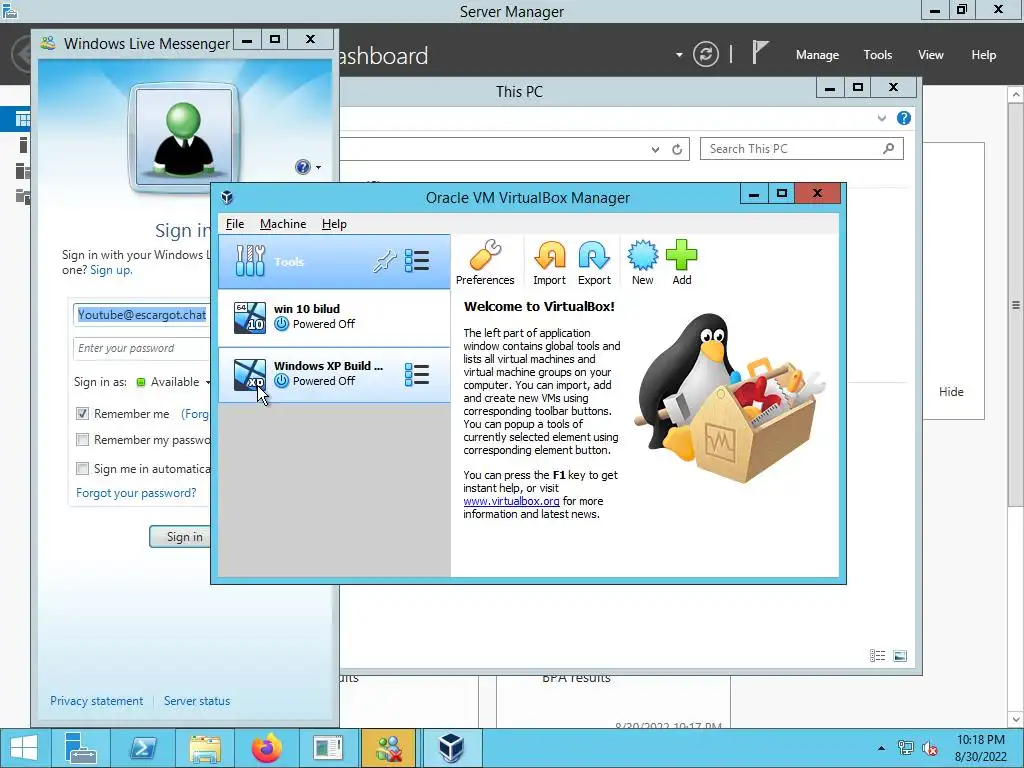Select the Windows XP Build virtual machine
1024x768 pixels.
334,374
